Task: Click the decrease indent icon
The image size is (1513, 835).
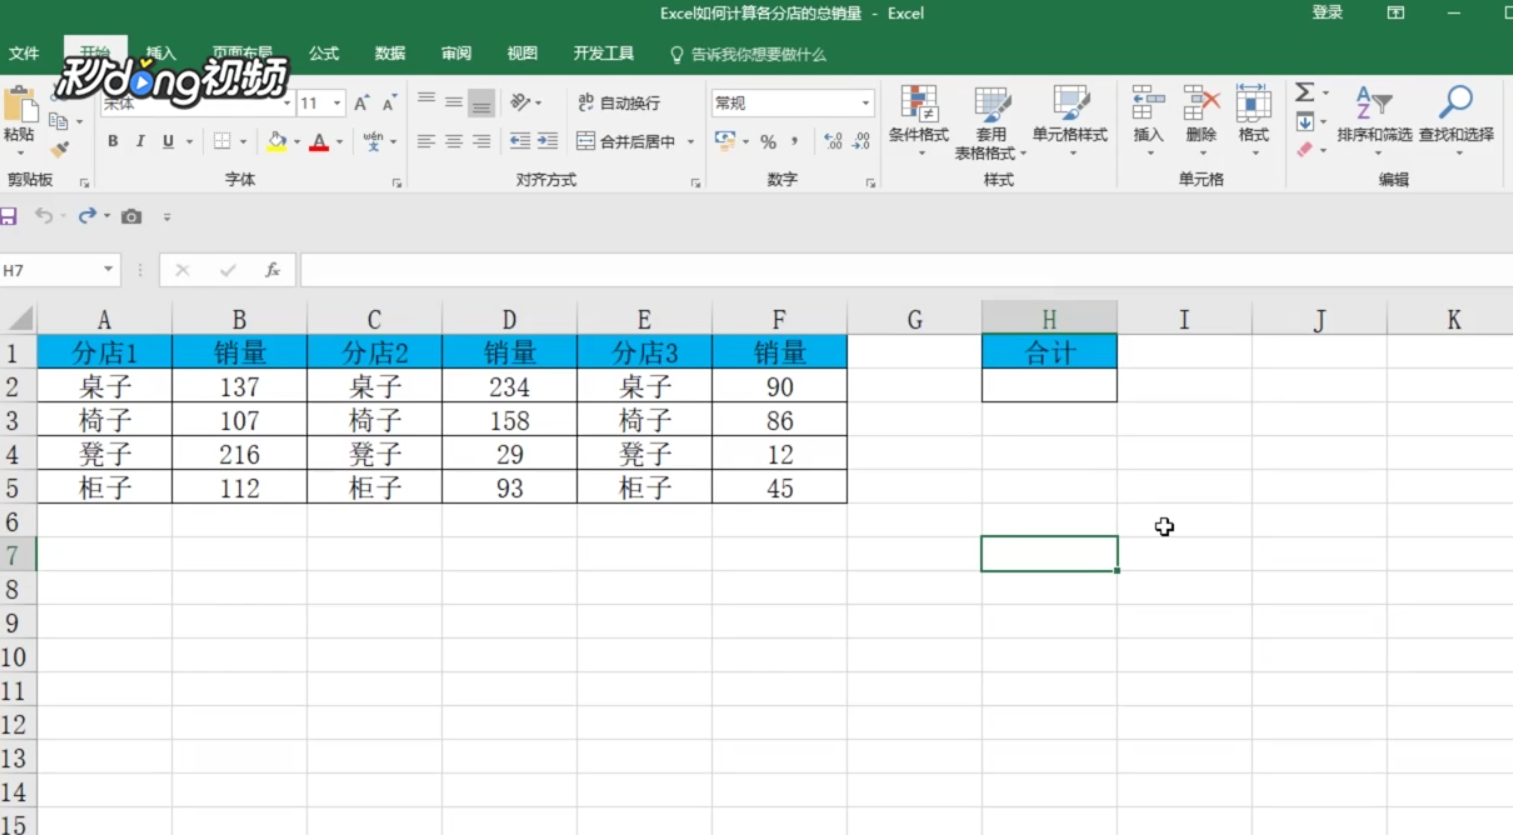Action: [520, 141]
